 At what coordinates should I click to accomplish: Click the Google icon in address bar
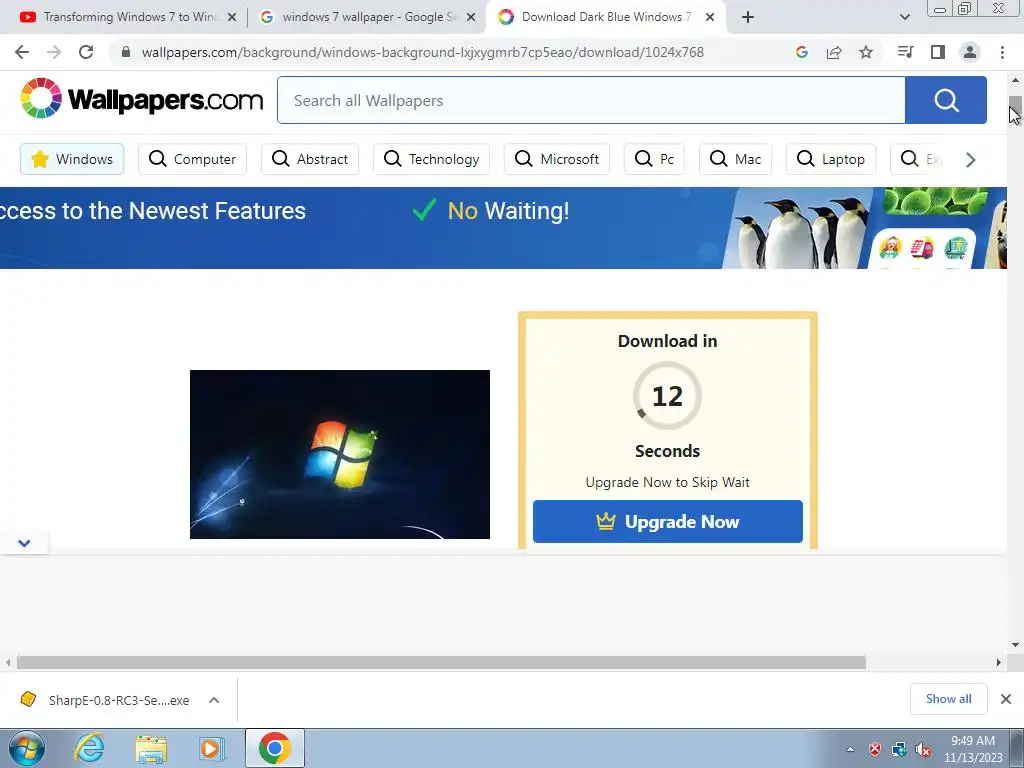click(802, 52)
